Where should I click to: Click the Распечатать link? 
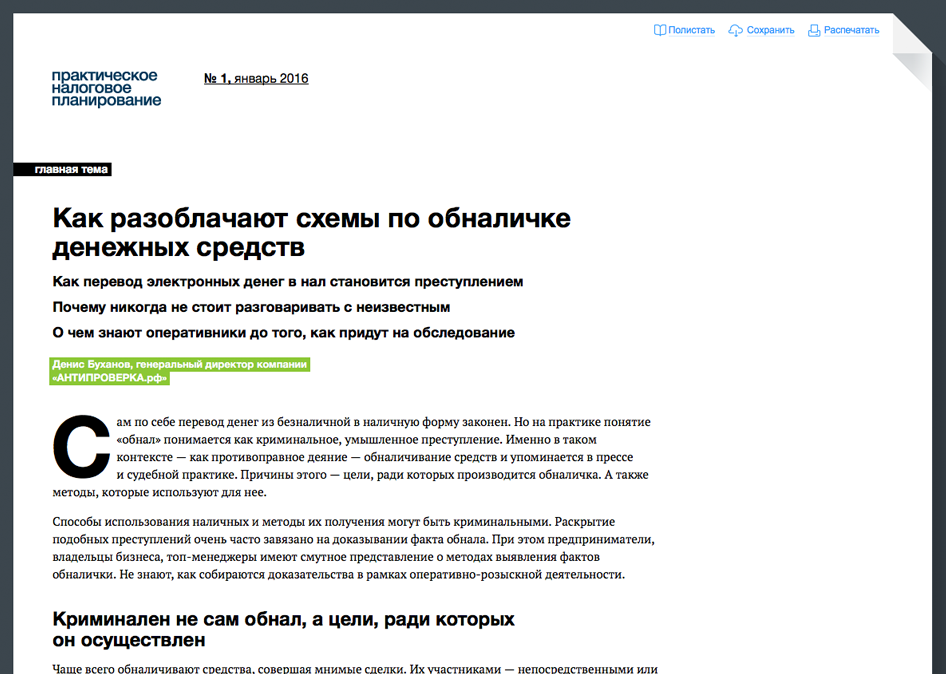pos(852,30)
